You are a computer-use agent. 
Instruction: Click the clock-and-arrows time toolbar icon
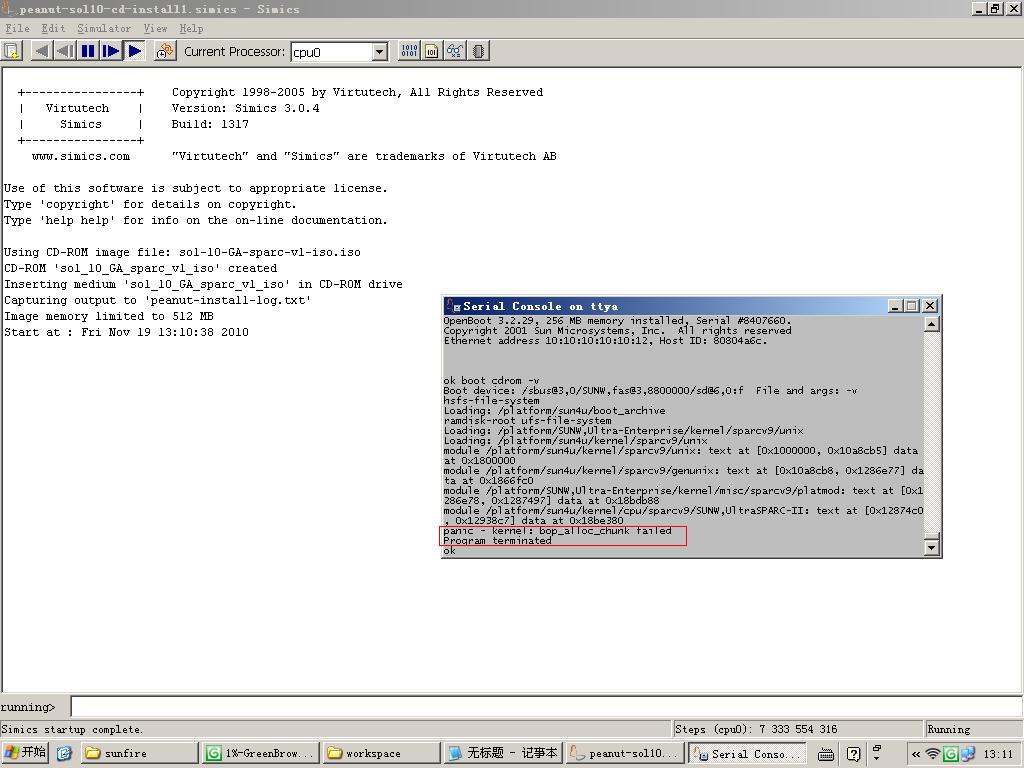point(165,51)
